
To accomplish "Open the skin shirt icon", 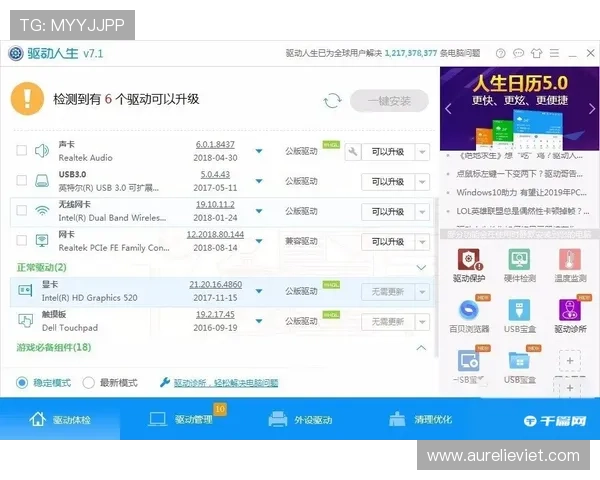I will point(536,53).
